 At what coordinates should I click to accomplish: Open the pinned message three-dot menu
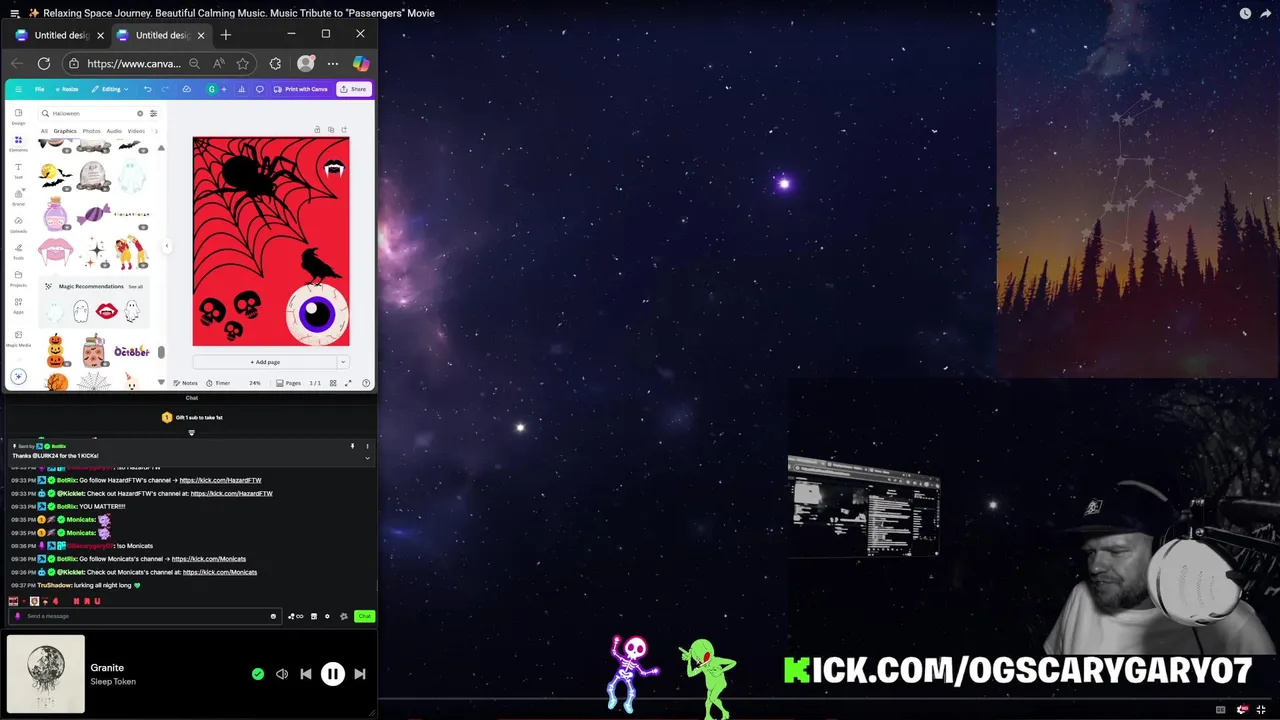click(367, 446)
